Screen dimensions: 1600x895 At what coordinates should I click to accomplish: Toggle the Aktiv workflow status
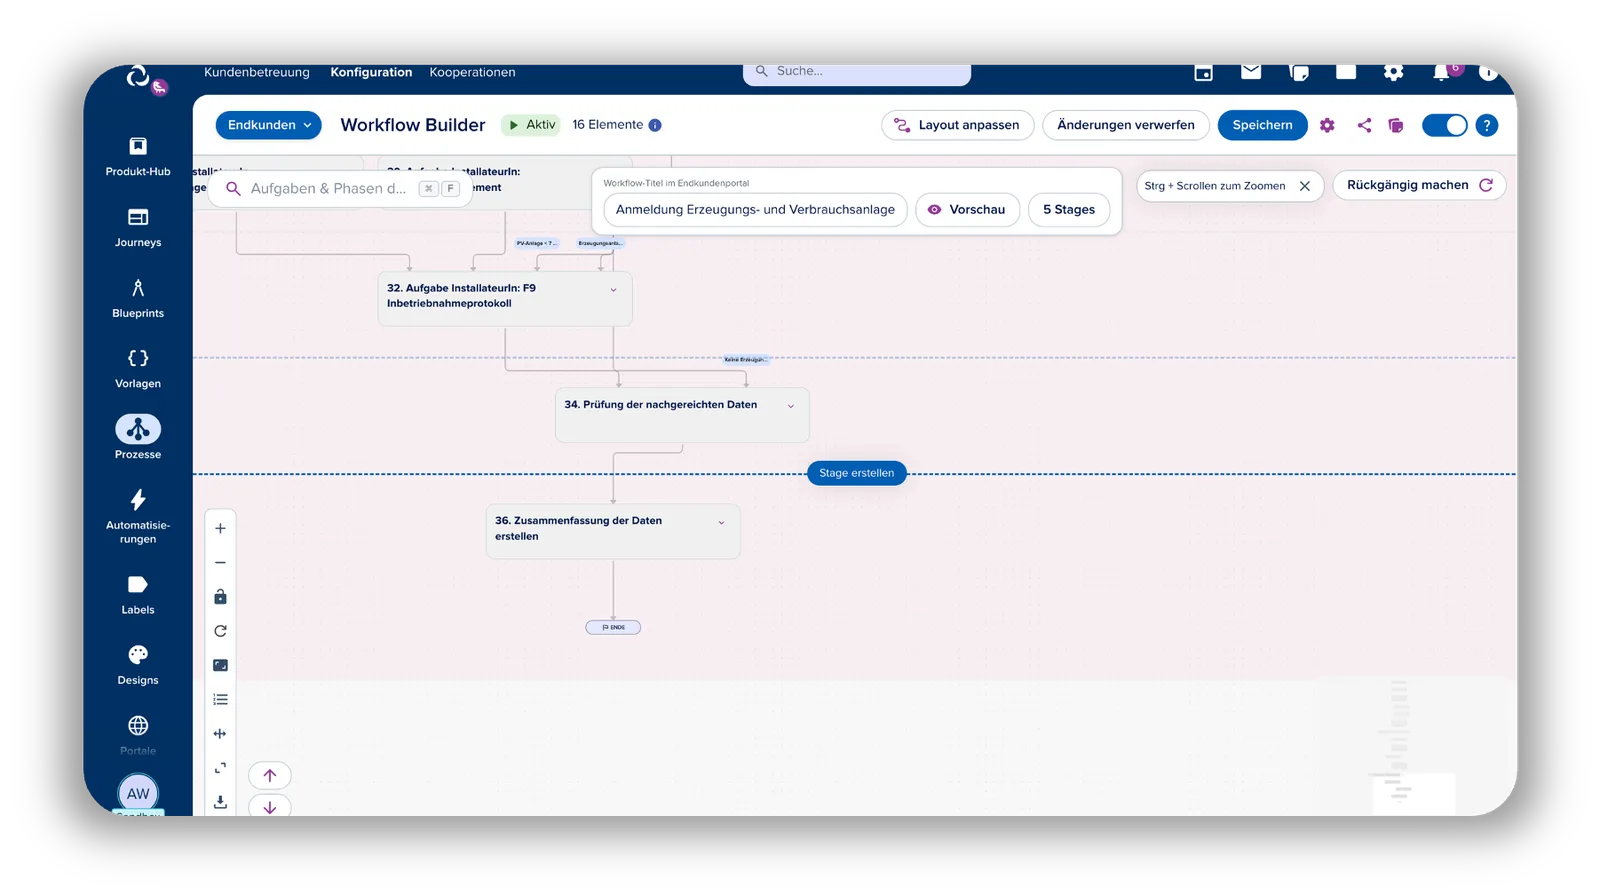[531, 125]
